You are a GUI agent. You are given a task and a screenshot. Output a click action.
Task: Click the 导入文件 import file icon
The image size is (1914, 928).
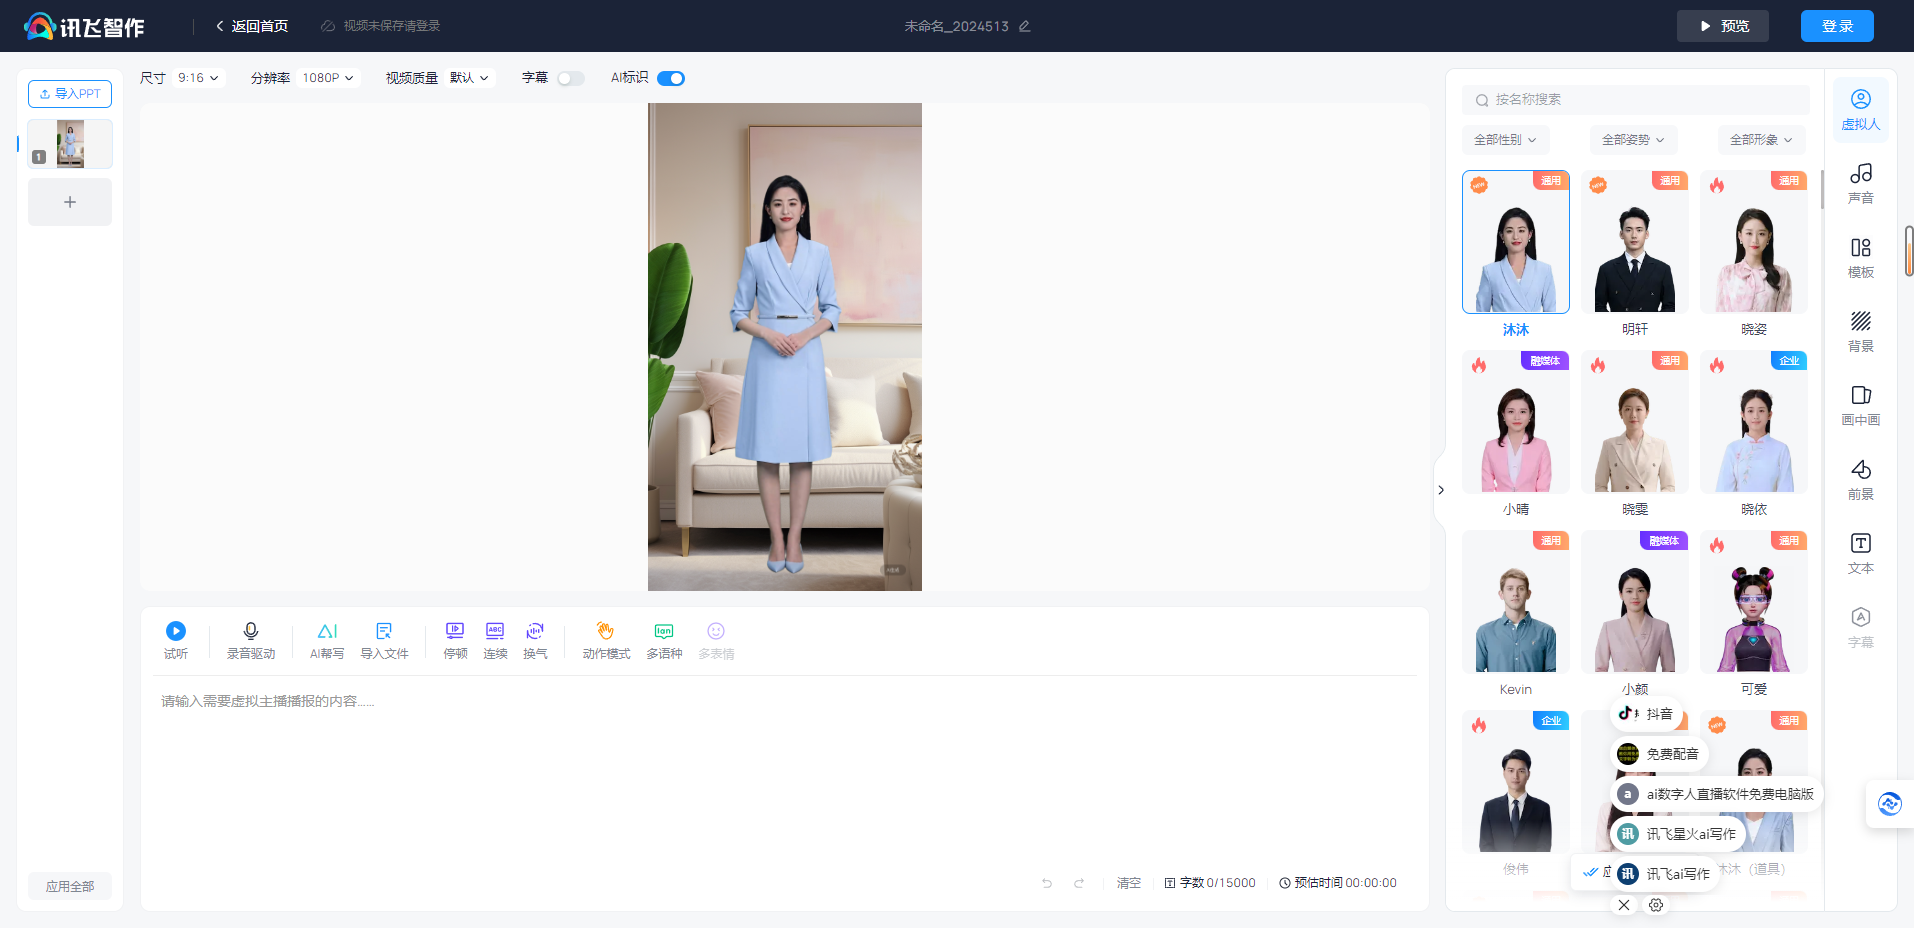coord(384,631)
